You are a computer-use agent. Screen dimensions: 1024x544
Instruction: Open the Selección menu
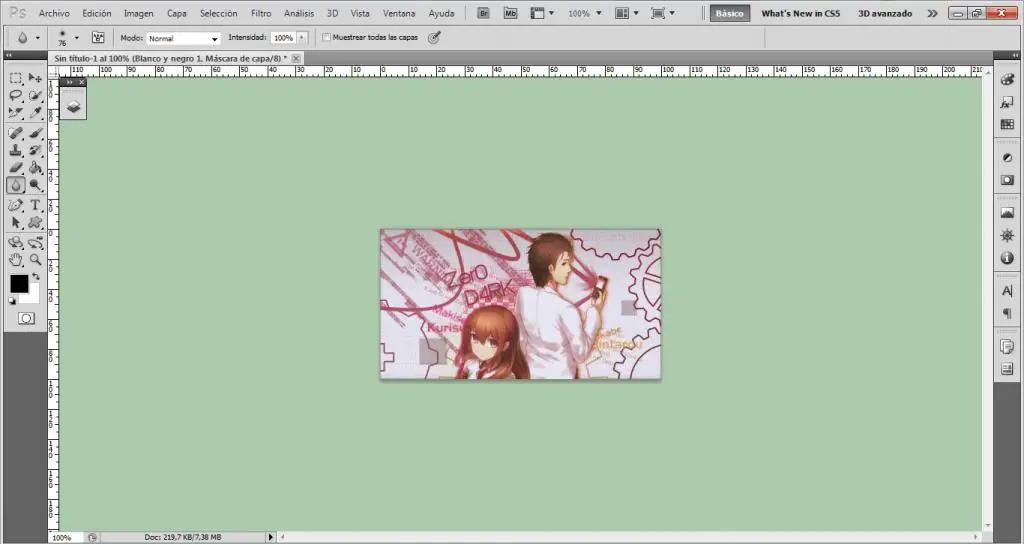coord(219,13)
